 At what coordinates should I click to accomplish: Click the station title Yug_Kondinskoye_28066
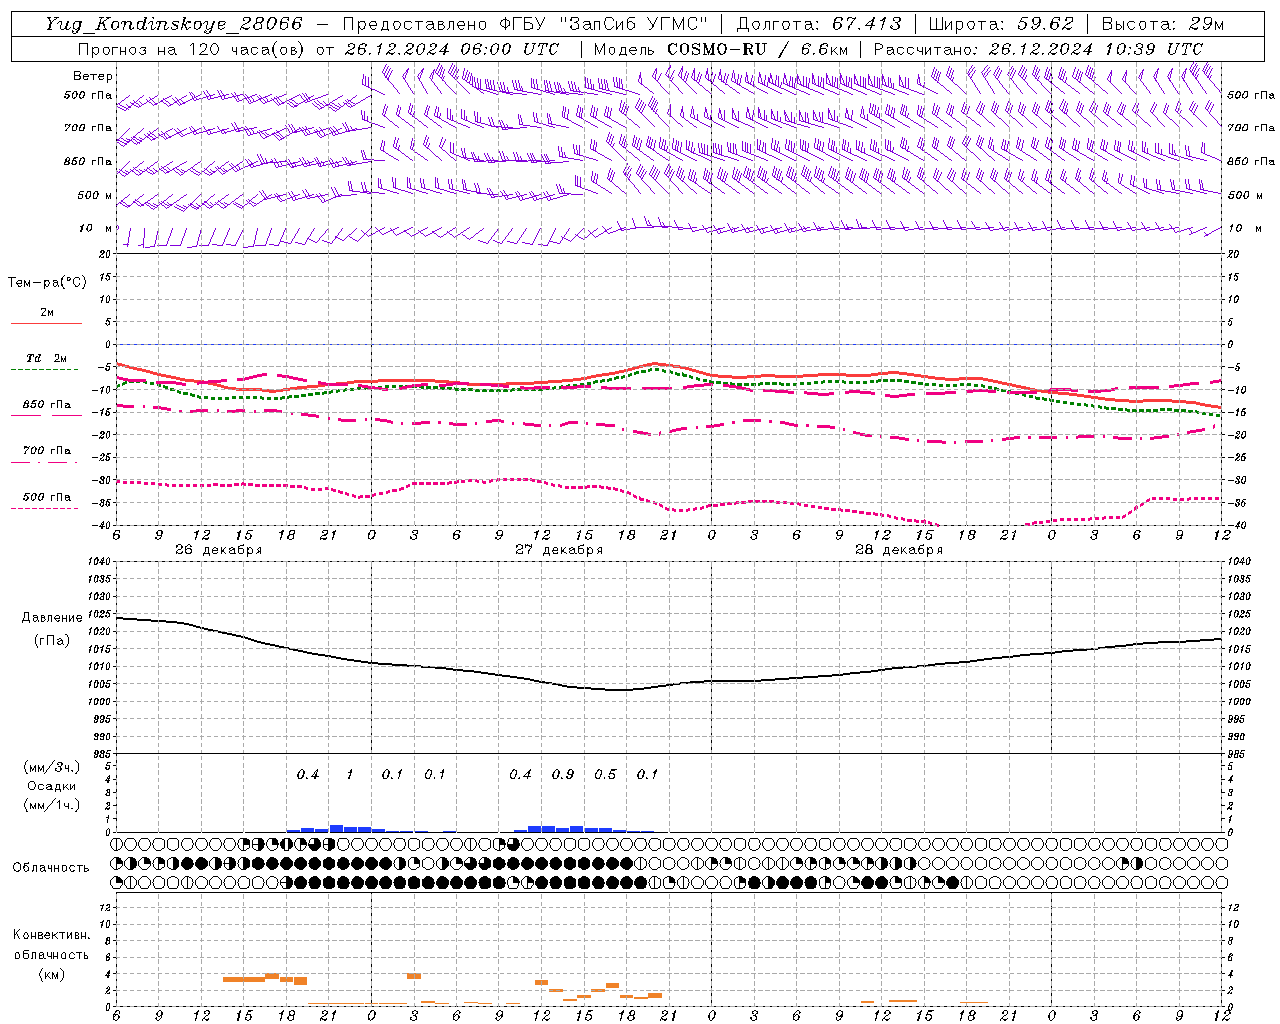174,24
